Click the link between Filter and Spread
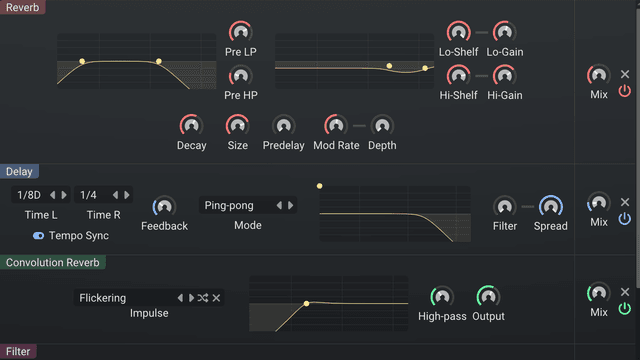This screenshot has height=360, width=640. [528, 207]
